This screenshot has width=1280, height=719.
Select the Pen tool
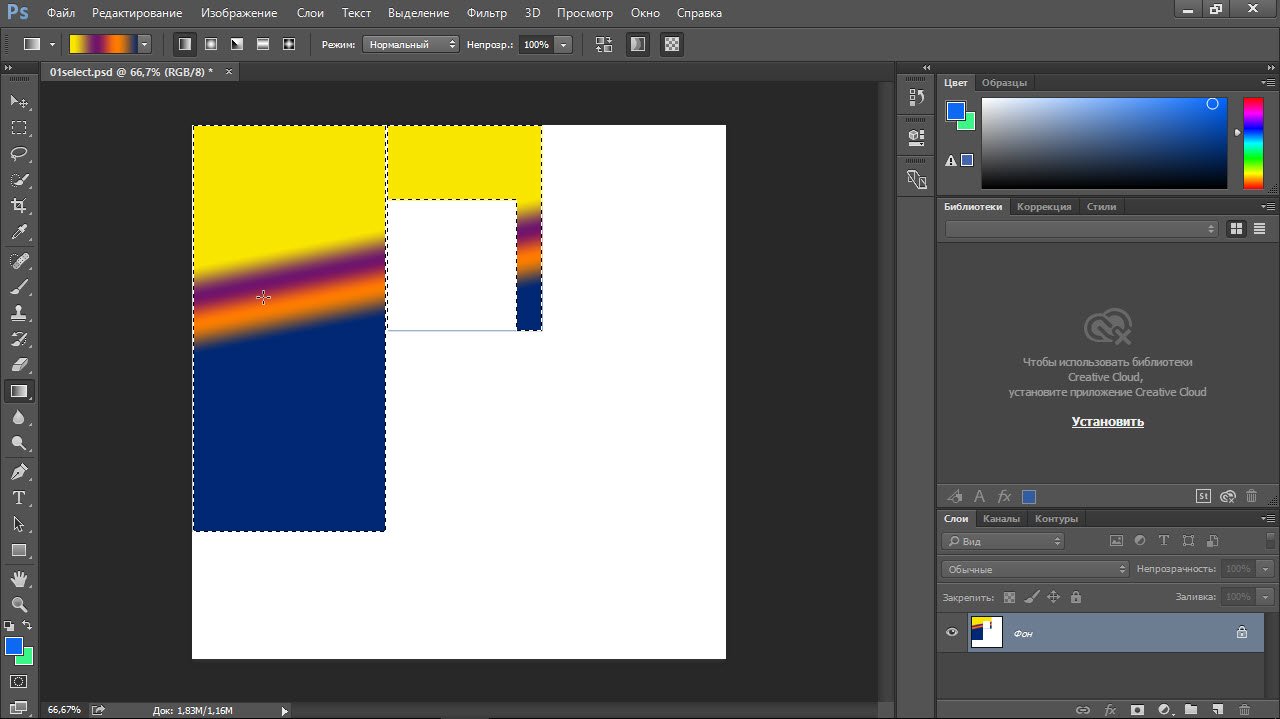tap(19, 471)
